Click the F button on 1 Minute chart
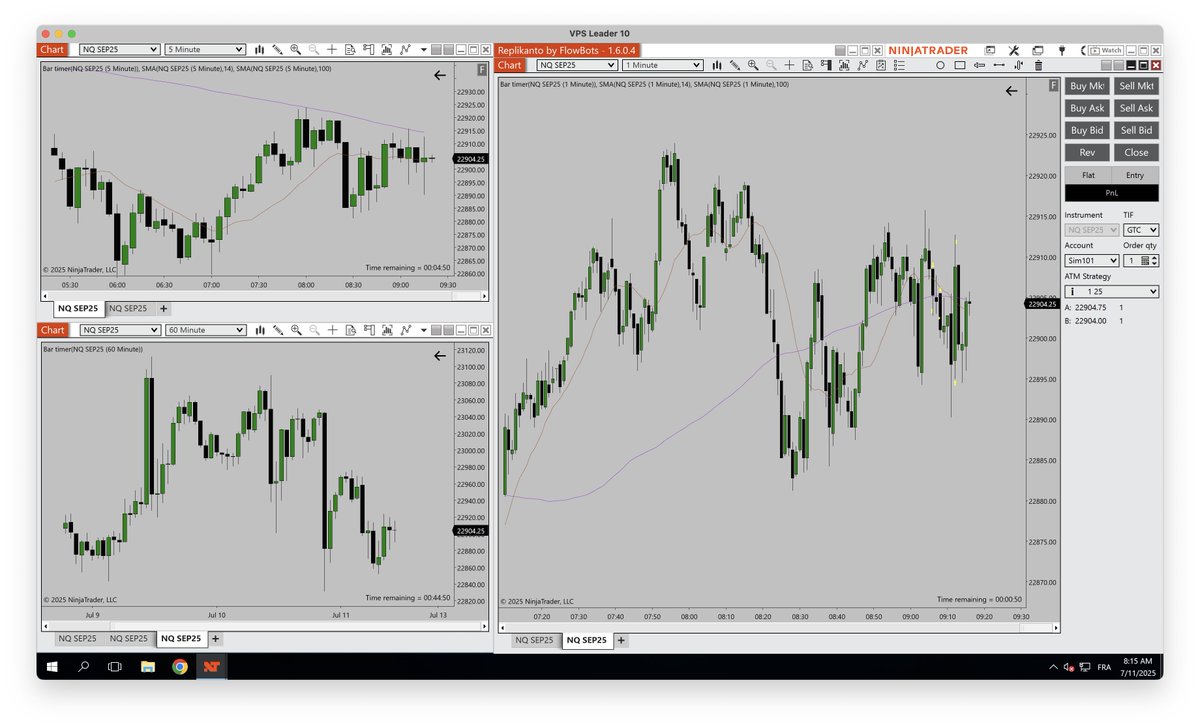Image resolution: width=1200 pixels, height=728 pixels. click(1052, 86)
